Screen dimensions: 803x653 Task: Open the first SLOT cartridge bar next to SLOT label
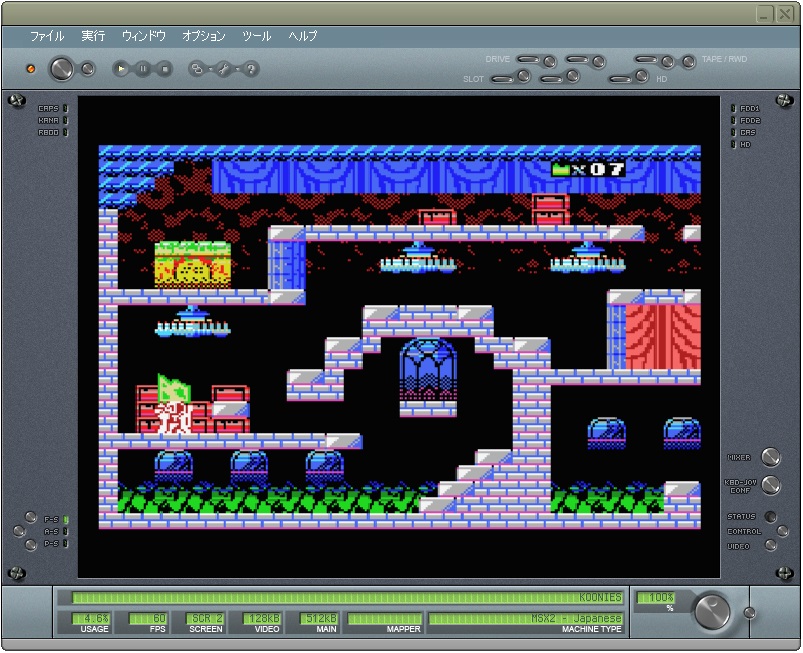click(502, 79)
